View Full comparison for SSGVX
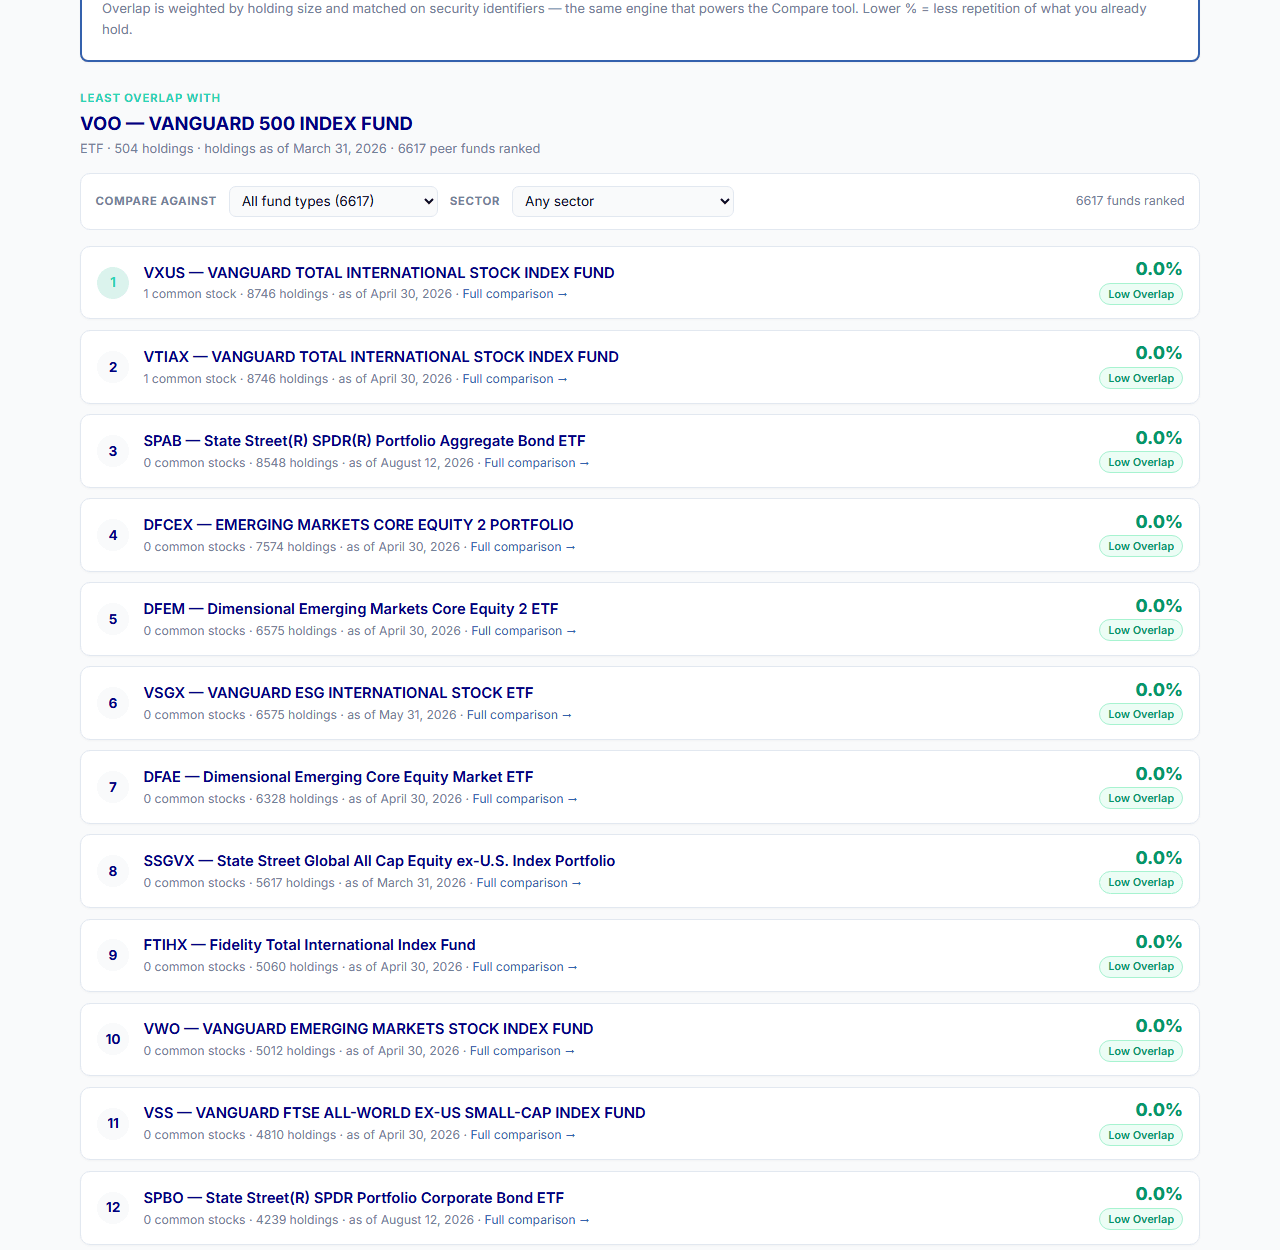The width and height of the screenshot is (1280, 1250). pyautogui.click(x=529, y=883)
